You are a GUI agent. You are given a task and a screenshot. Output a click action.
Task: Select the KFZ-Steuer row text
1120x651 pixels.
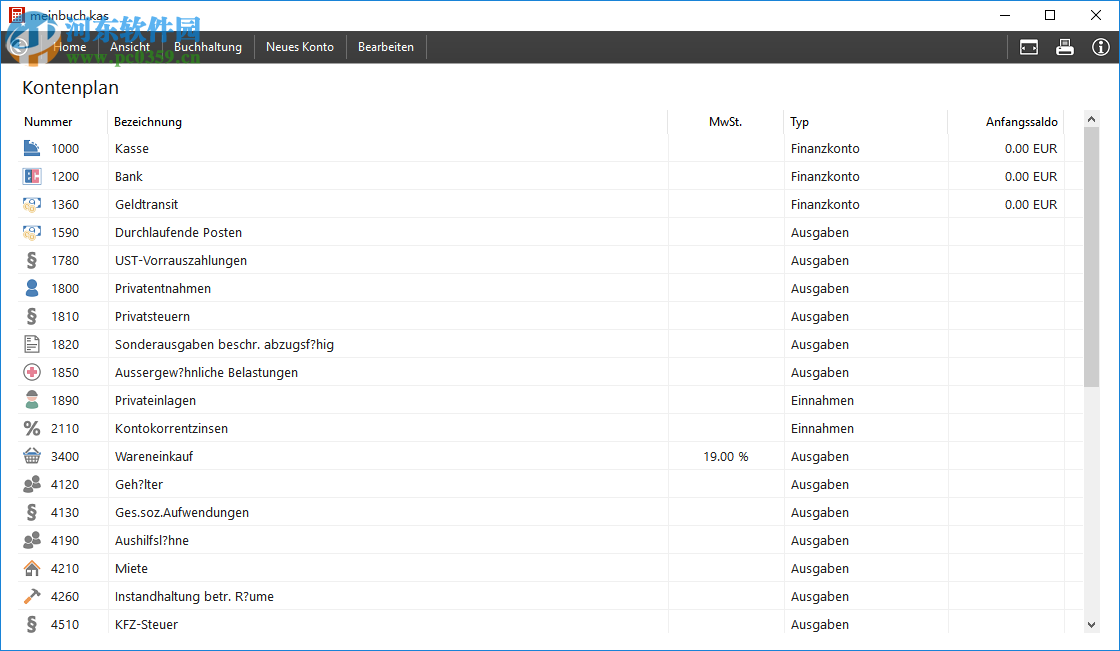tap(146, 624)
